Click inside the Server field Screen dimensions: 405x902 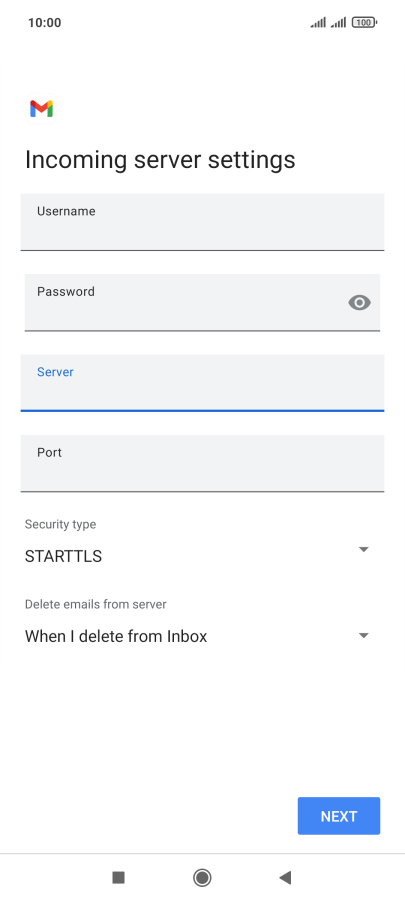click(x=202, y=383)
